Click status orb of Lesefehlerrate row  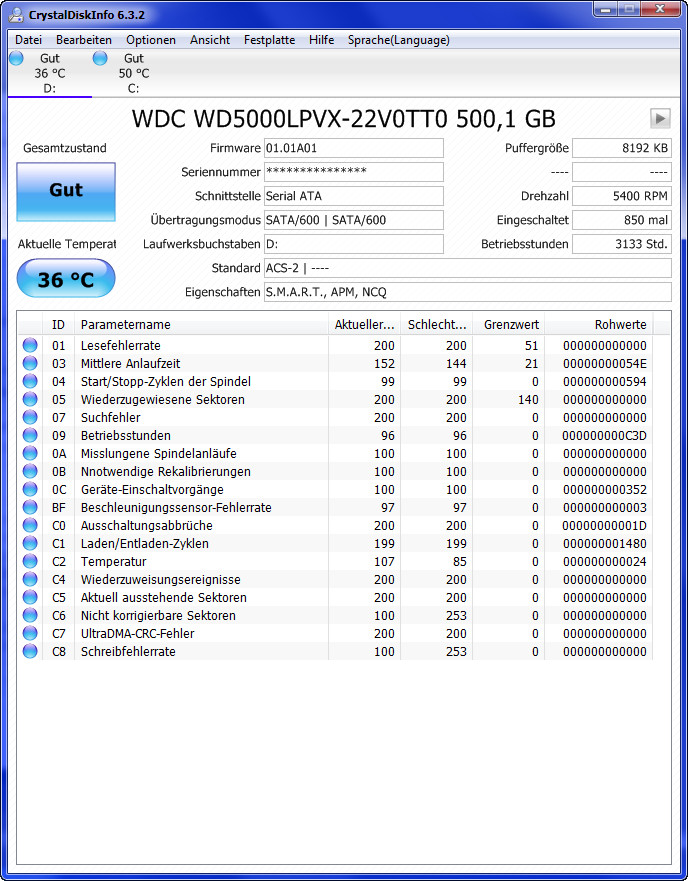30,346
